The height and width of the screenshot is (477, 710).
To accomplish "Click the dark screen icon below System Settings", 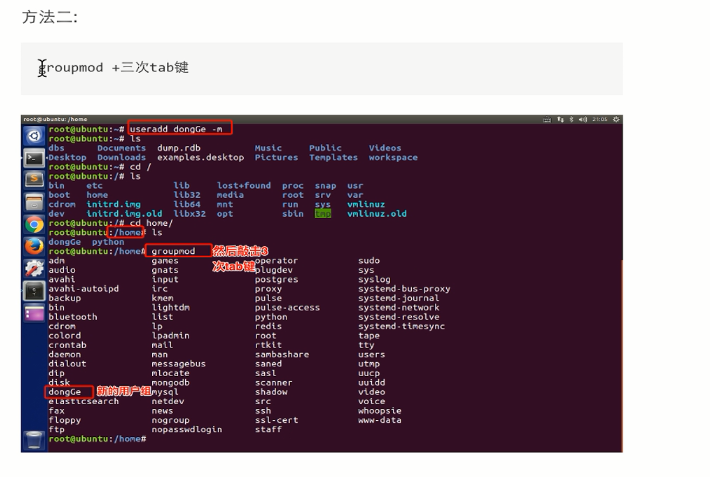I will tap(34, 291).
